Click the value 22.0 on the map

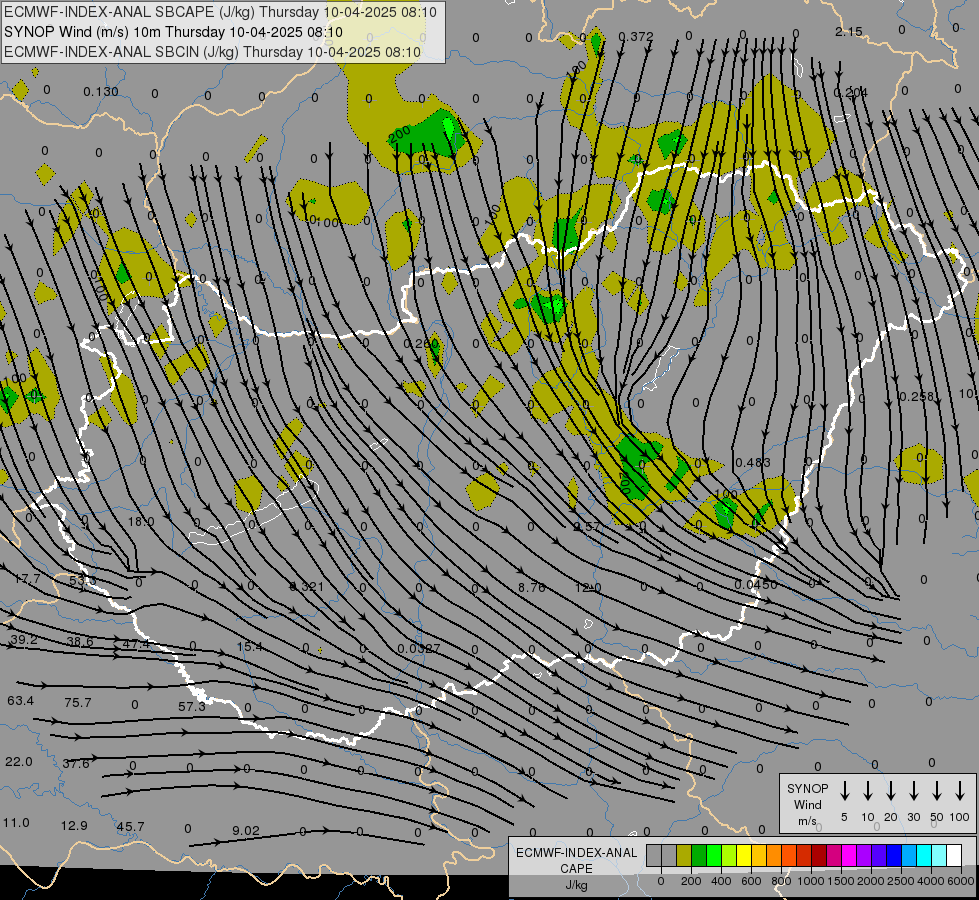(x=19, y=762)
